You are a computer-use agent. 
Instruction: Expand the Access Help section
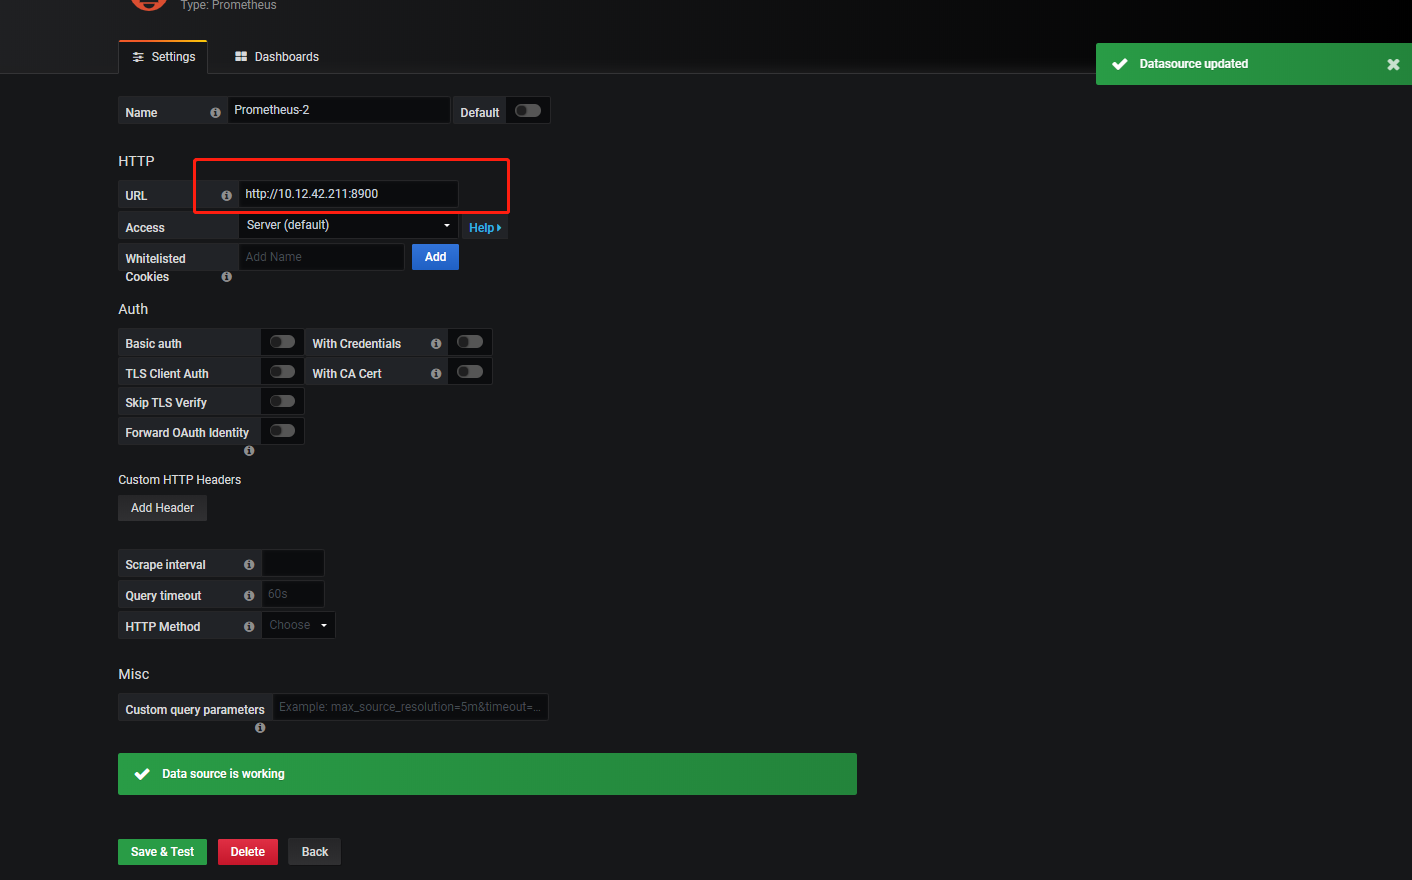coord(485,228)
